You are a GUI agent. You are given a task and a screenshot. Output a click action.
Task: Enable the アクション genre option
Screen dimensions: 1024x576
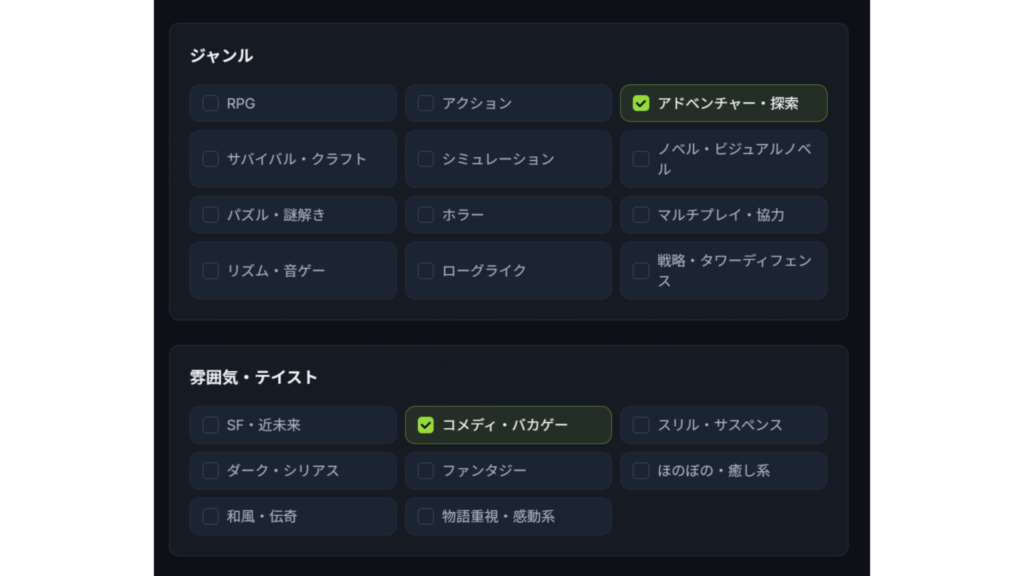[x=426, y=103]
